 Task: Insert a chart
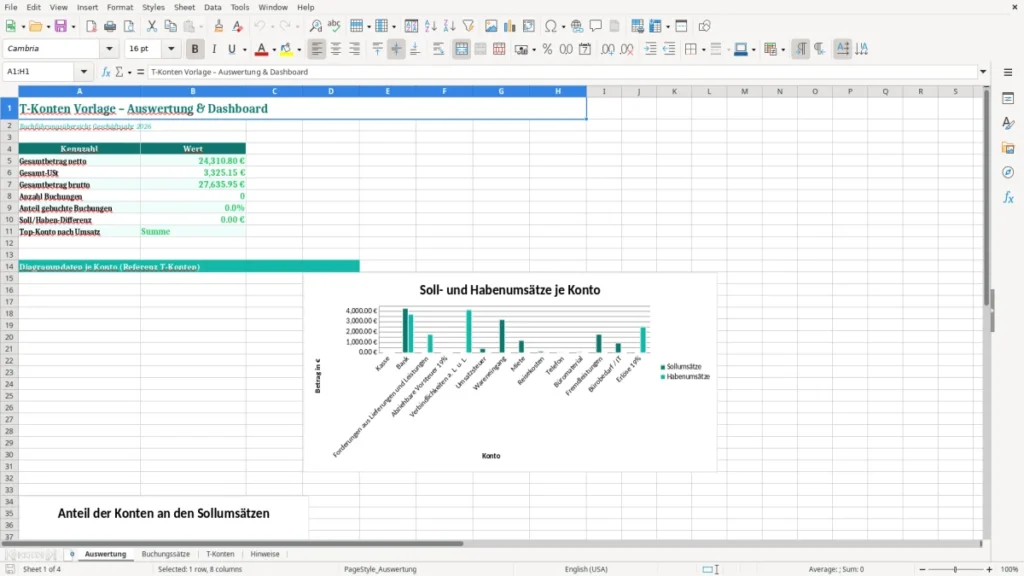click(x=509, y=26)
